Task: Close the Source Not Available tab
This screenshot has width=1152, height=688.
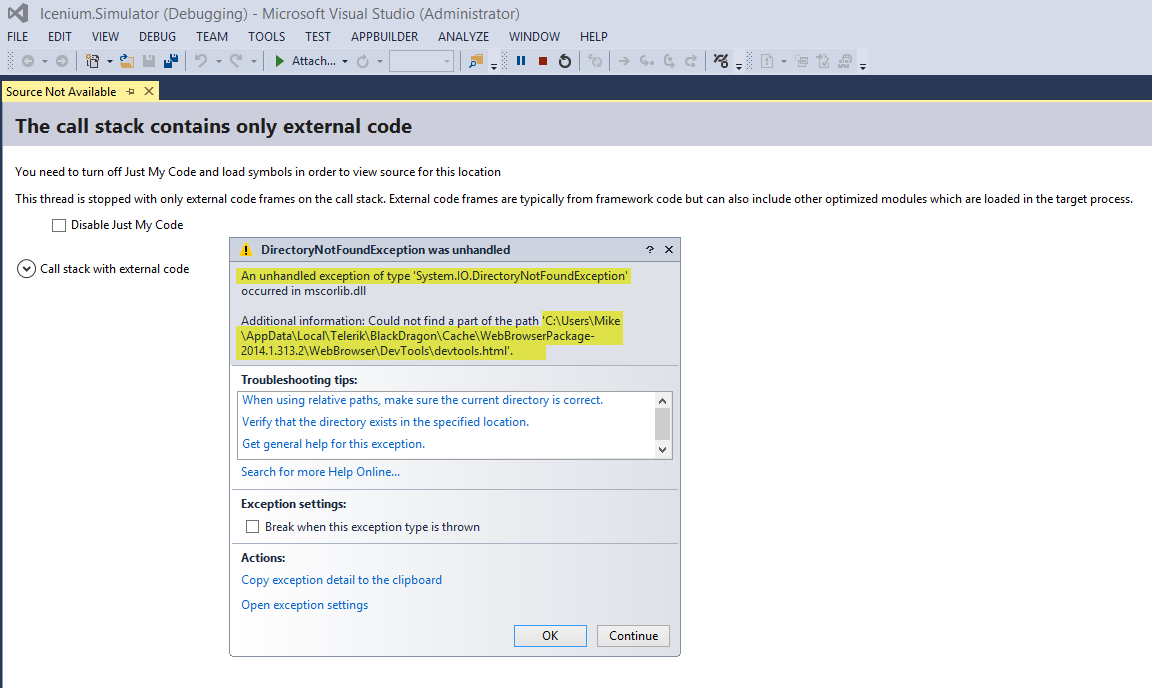Action: tap(149, 91)
